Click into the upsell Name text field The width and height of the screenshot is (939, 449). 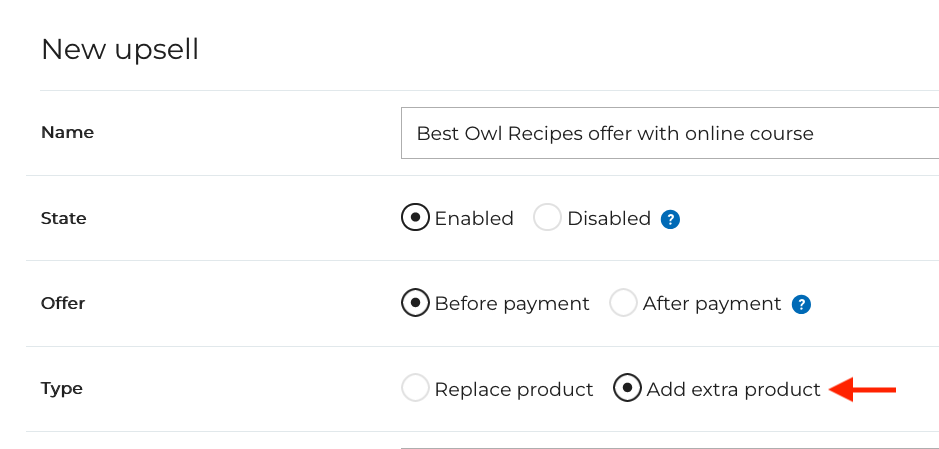[668, 133]
